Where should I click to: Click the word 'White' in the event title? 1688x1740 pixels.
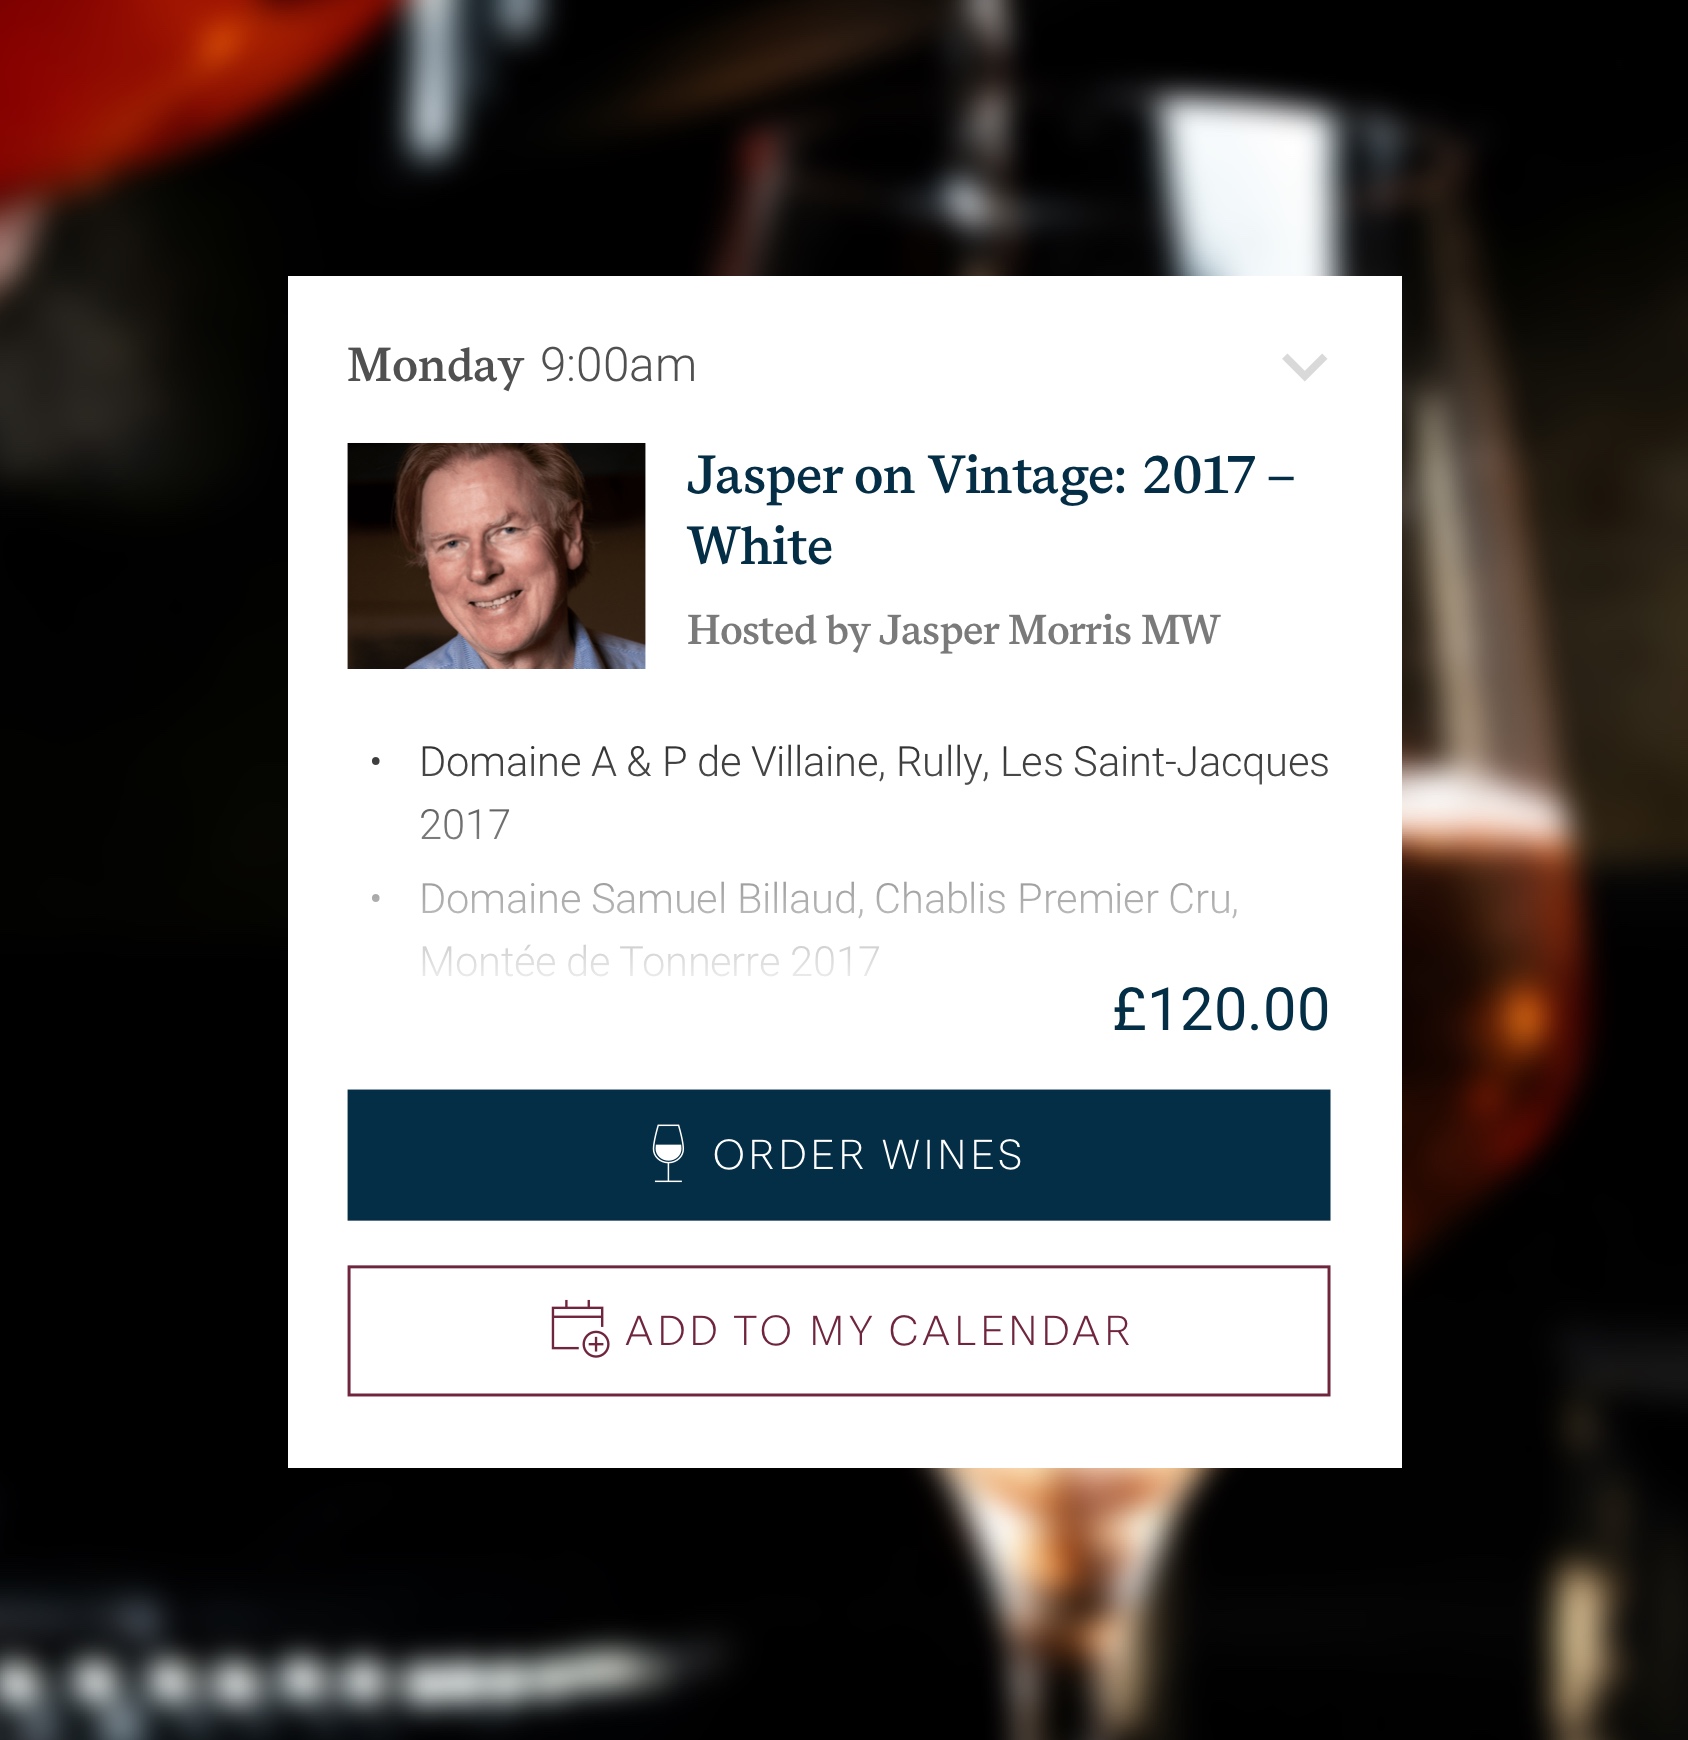[x=760, y=547]
